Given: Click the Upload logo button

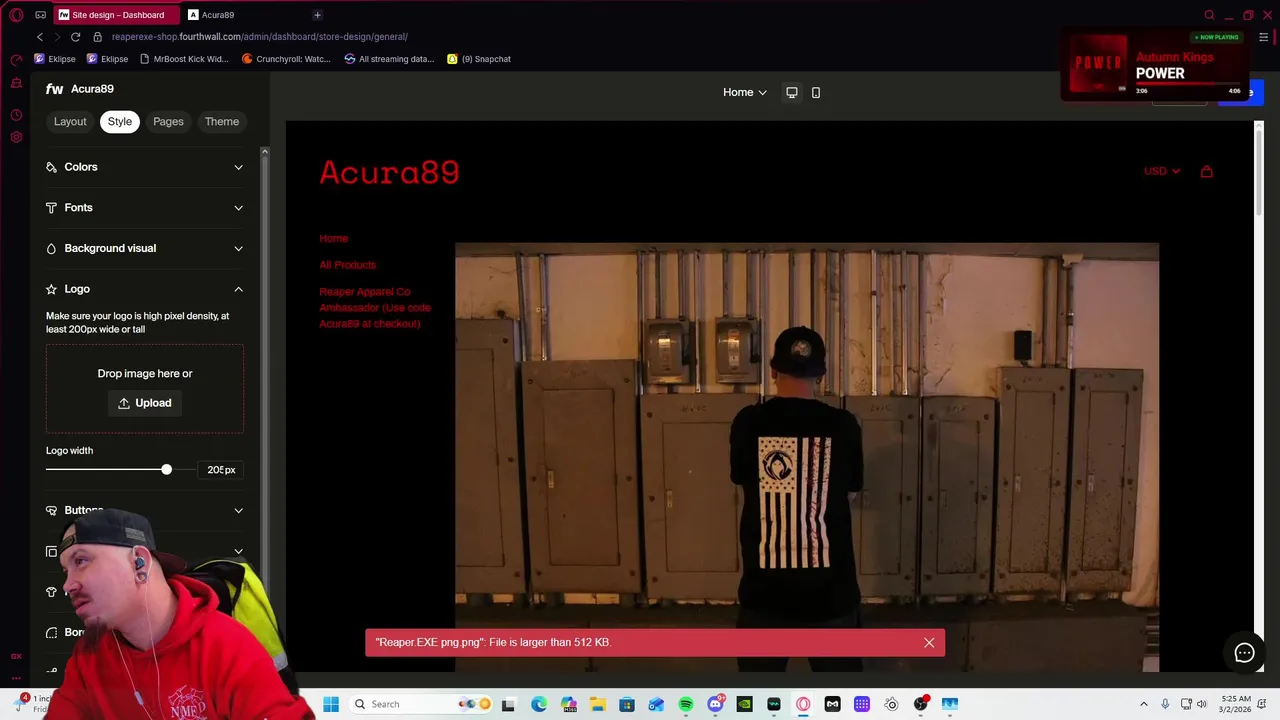Looking at the screenshot, I should [145, 403].
